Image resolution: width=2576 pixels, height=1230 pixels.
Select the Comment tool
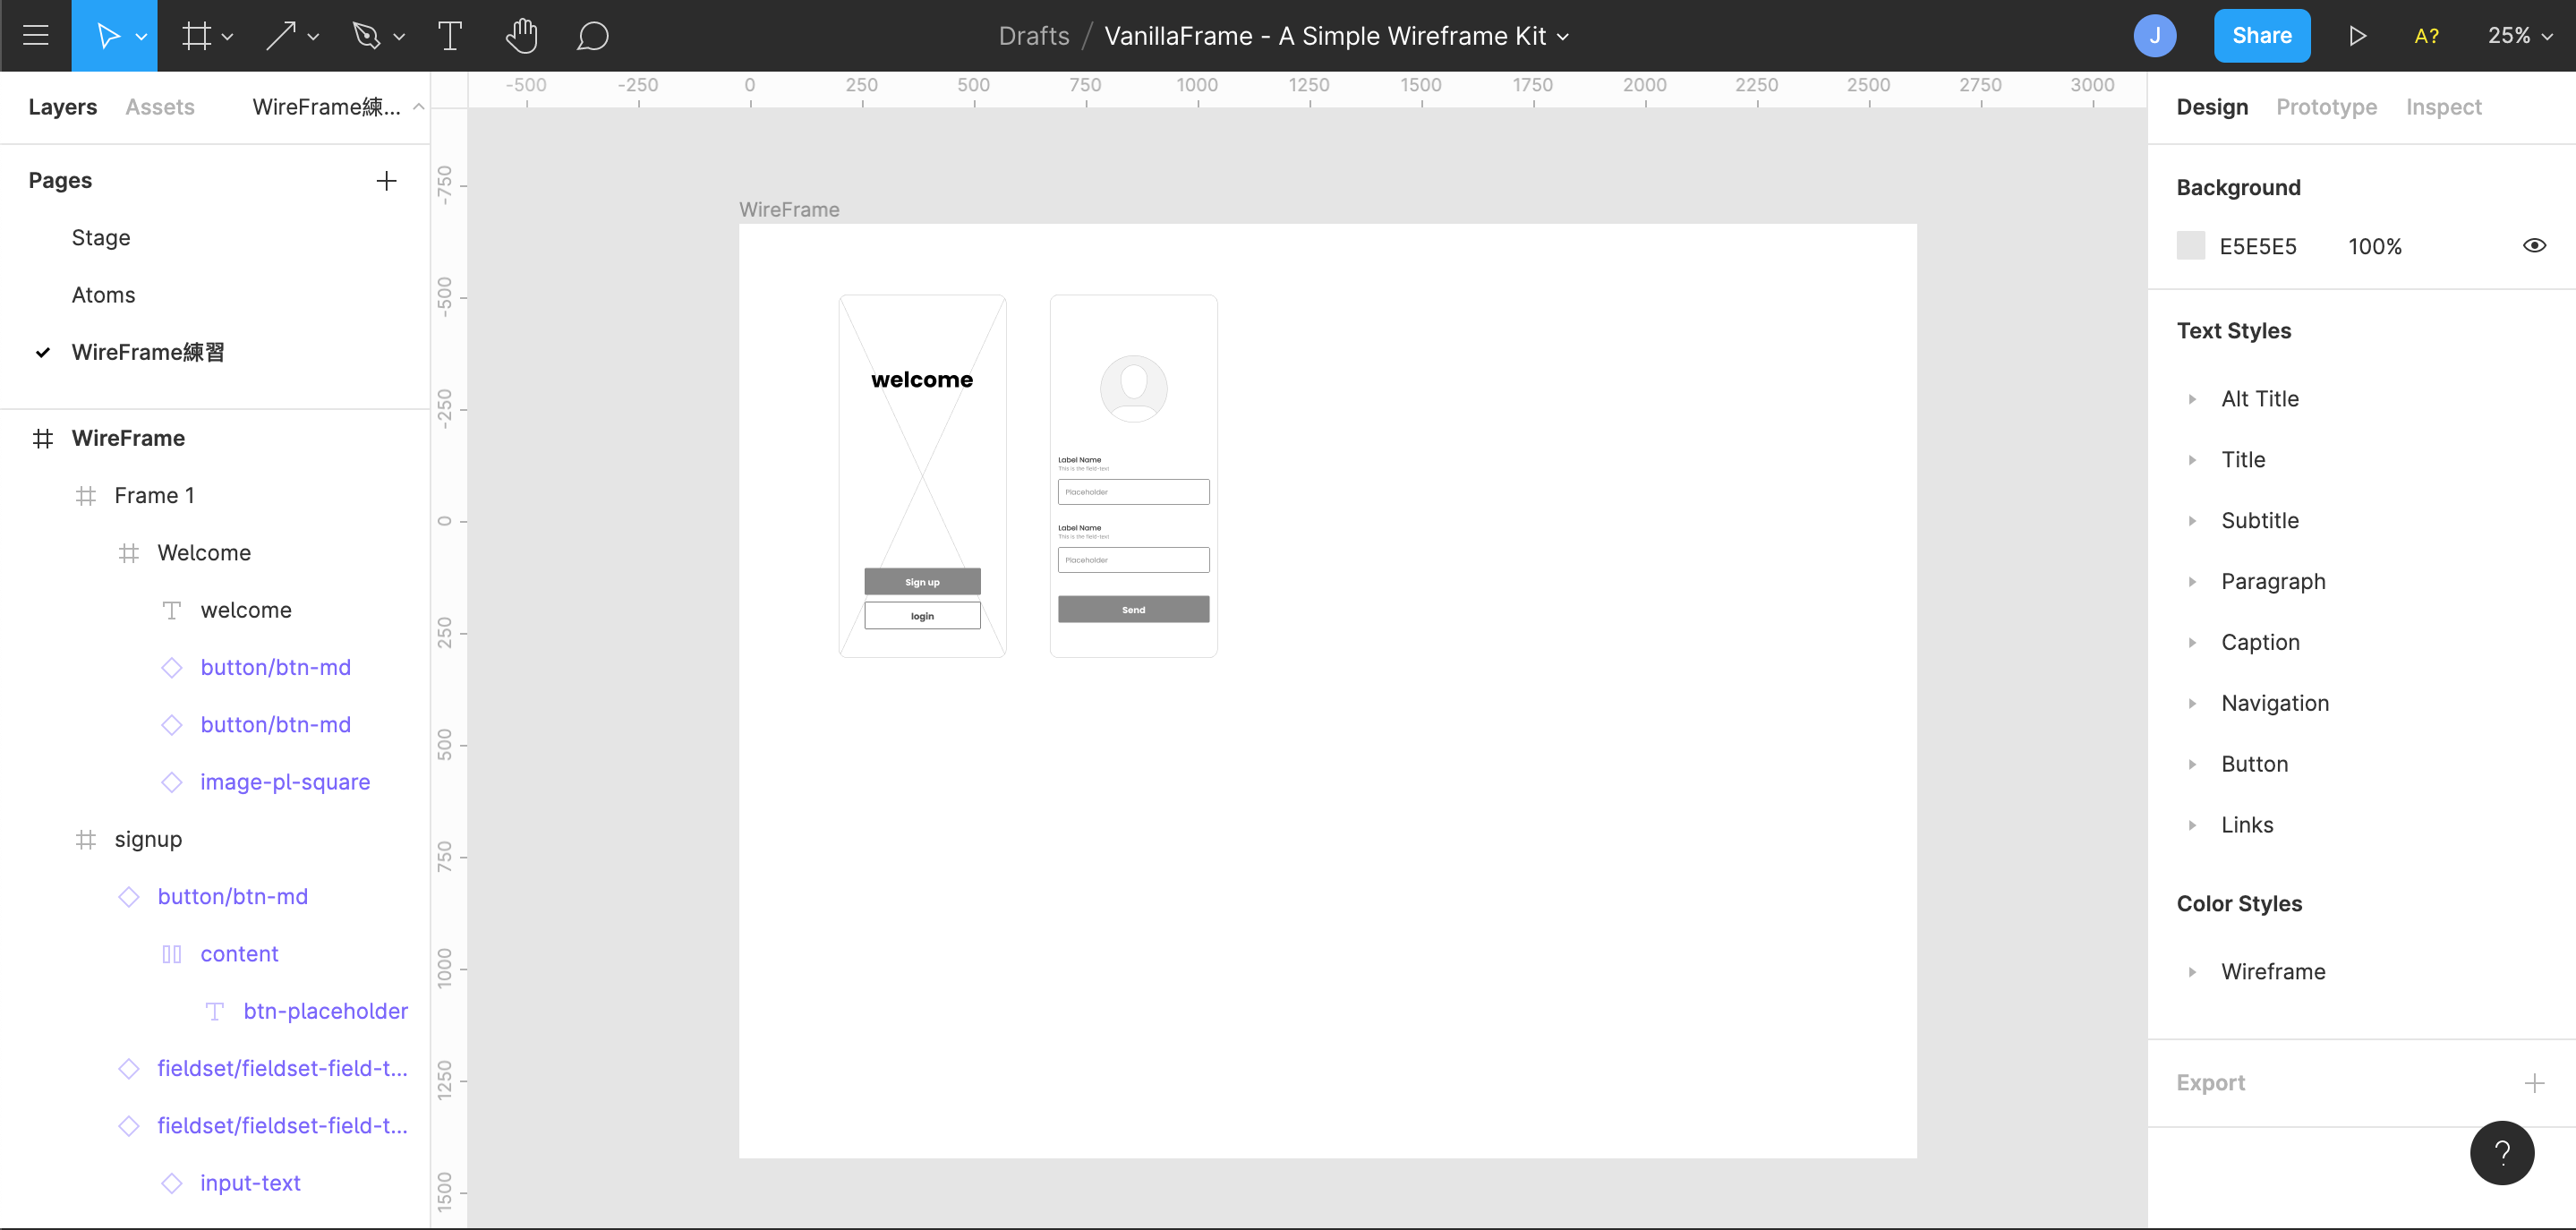click(x=592, y=36)
